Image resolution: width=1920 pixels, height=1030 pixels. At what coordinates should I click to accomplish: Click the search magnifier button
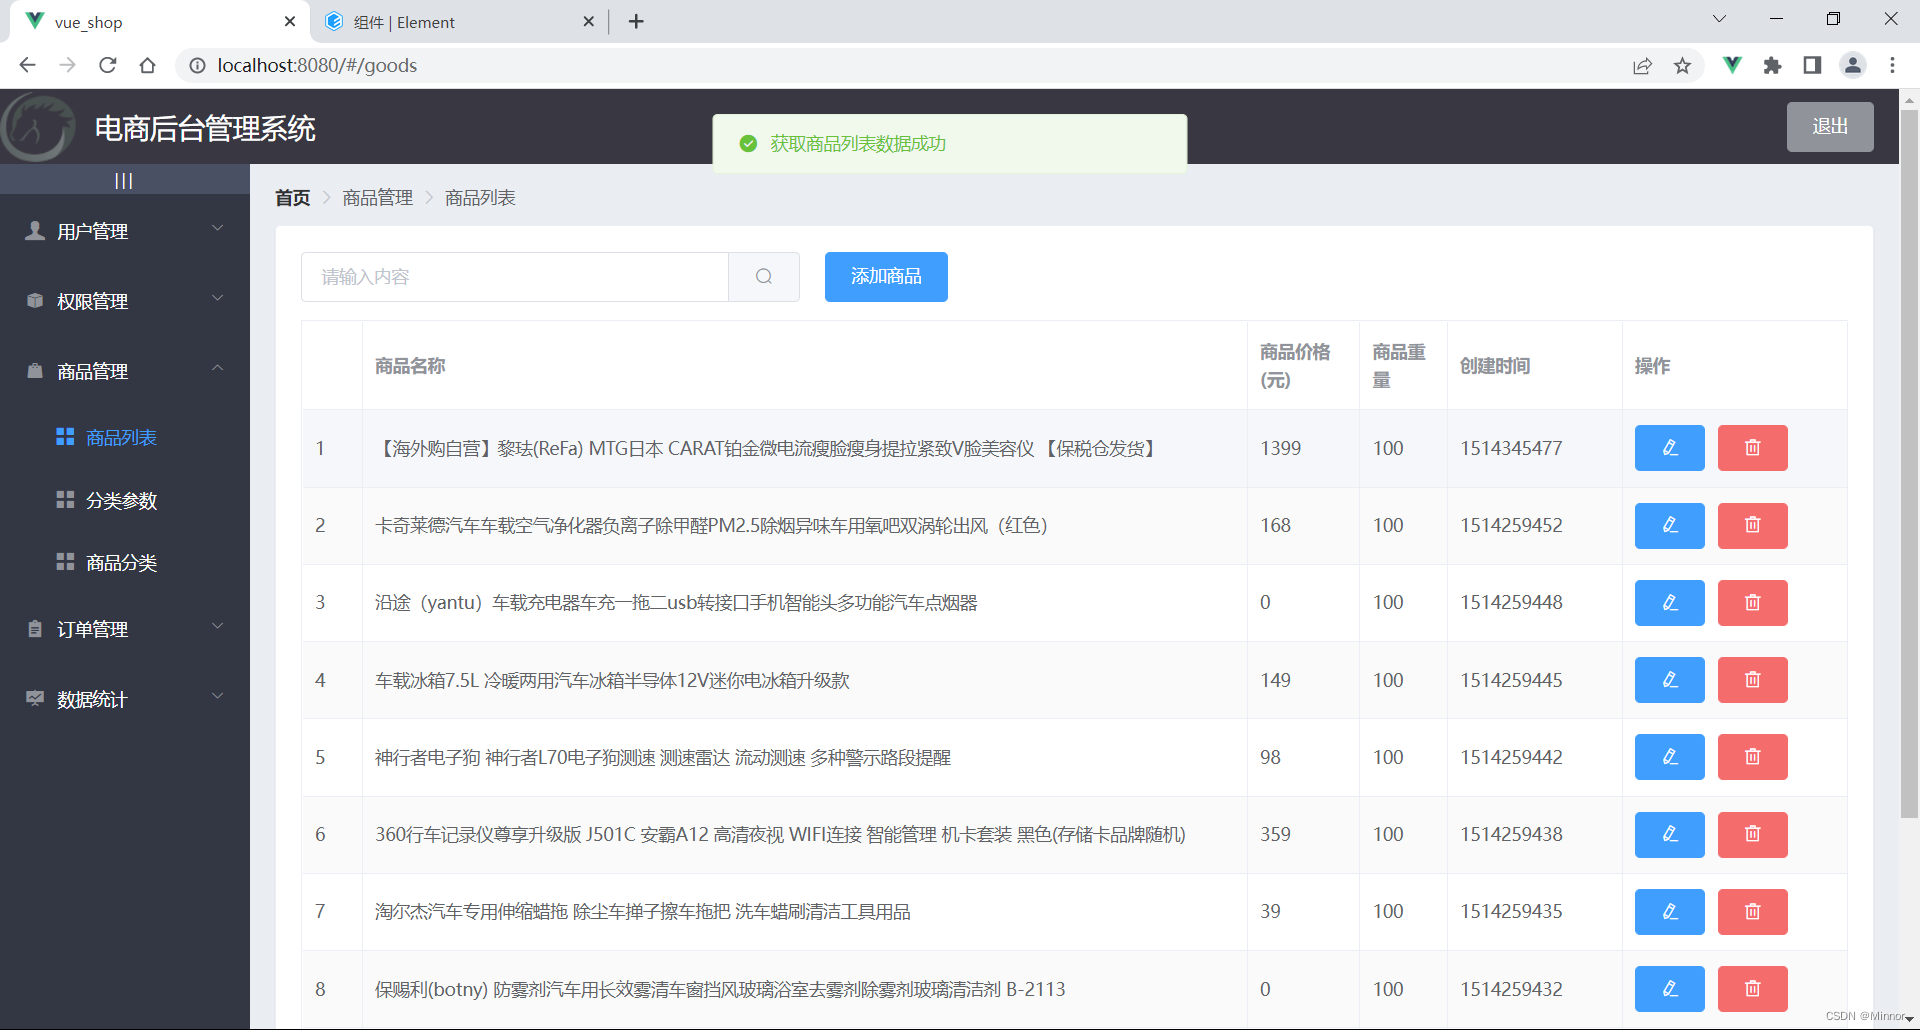pos(764,277)
